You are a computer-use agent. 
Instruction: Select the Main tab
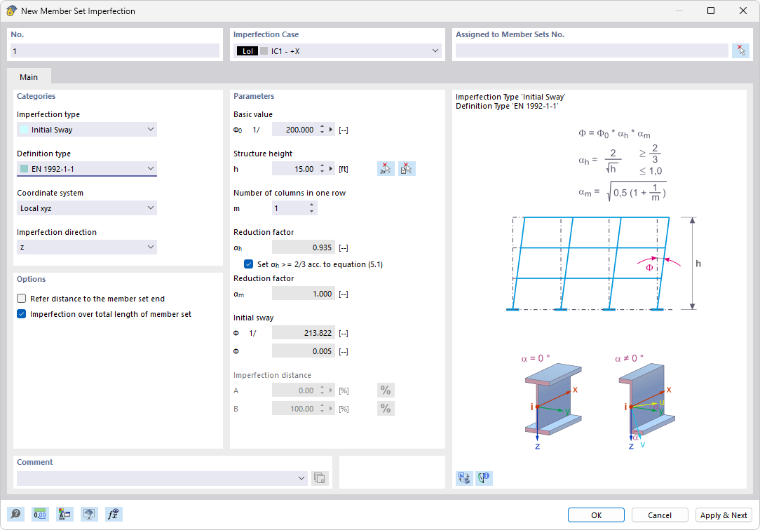[29, 77]
